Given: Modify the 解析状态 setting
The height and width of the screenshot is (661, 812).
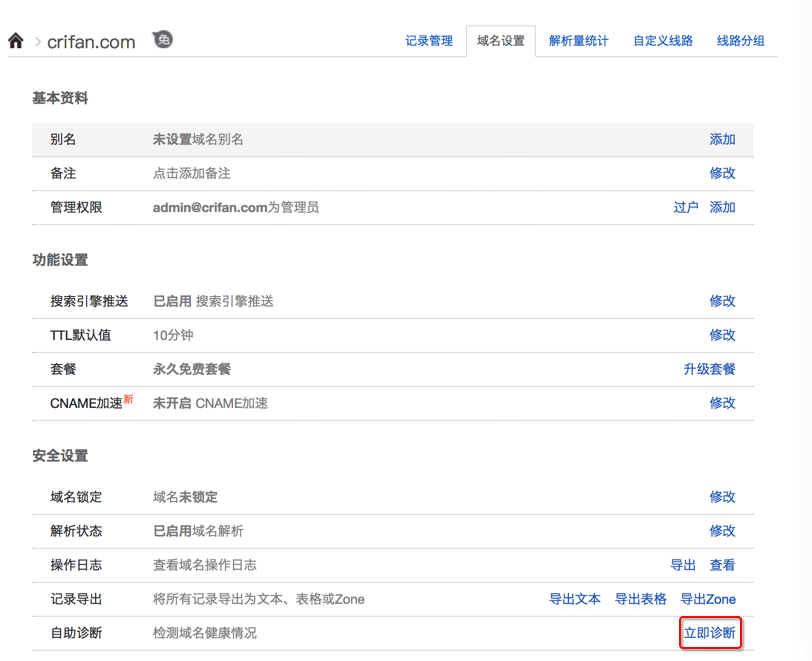Looking at the screenshot, I should (722, 531).
